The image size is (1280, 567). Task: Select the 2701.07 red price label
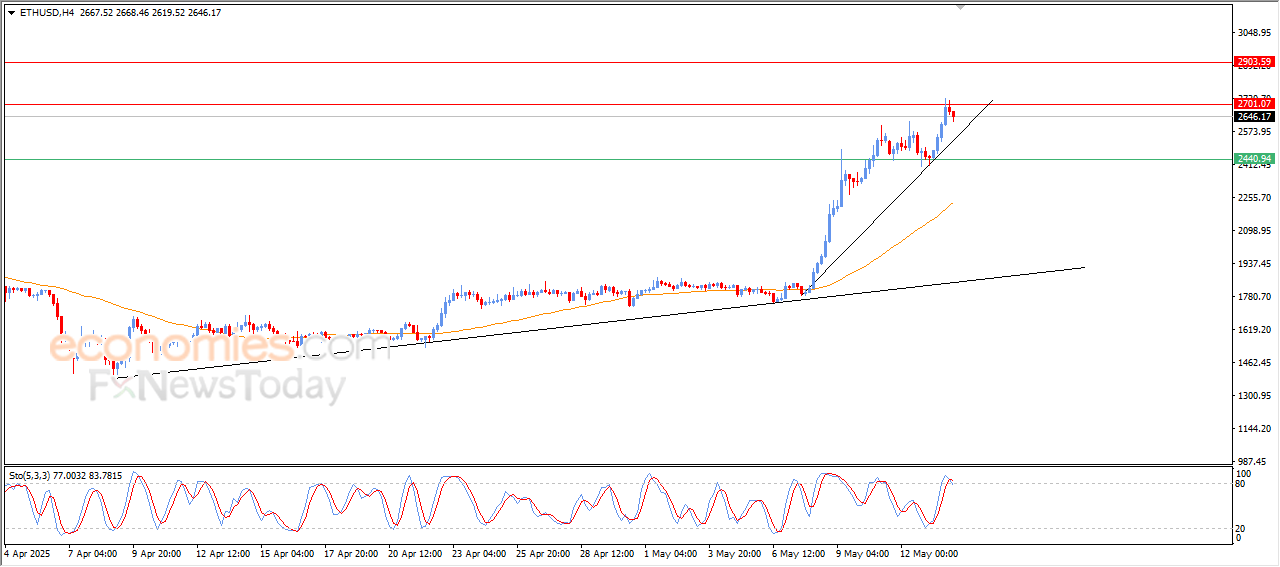click(x=1254, y=104)
